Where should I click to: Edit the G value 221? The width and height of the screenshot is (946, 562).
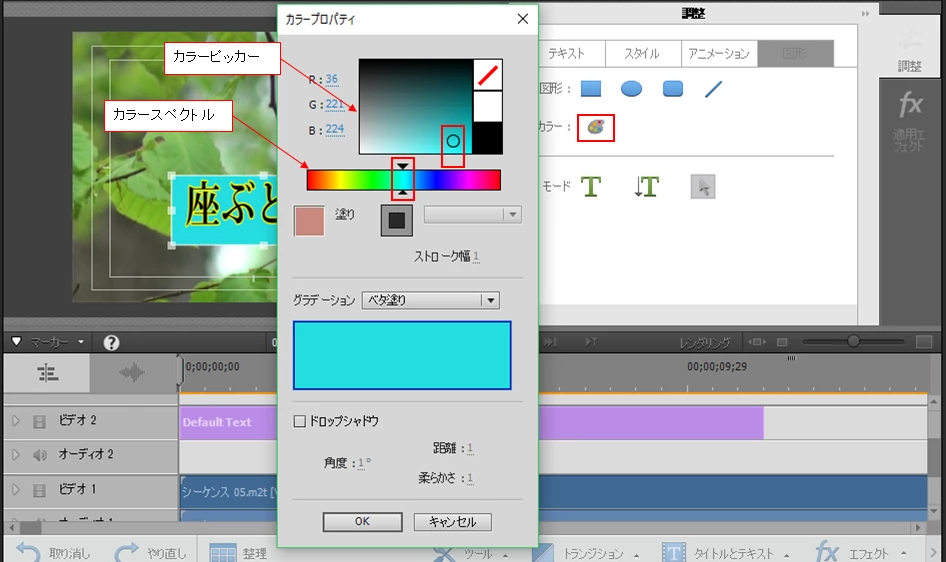click(x=334, y=104)
